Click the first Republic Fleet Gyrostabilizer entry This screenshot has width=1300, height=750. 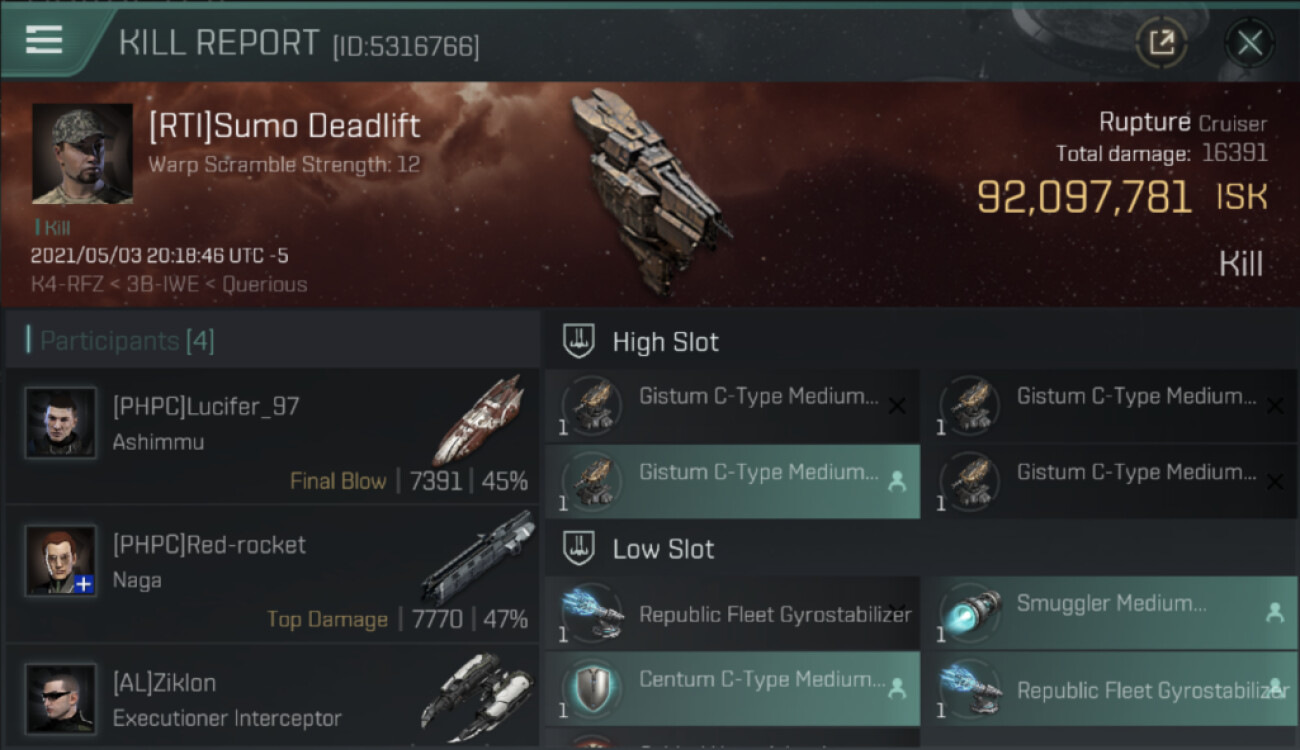pos(732,613)
